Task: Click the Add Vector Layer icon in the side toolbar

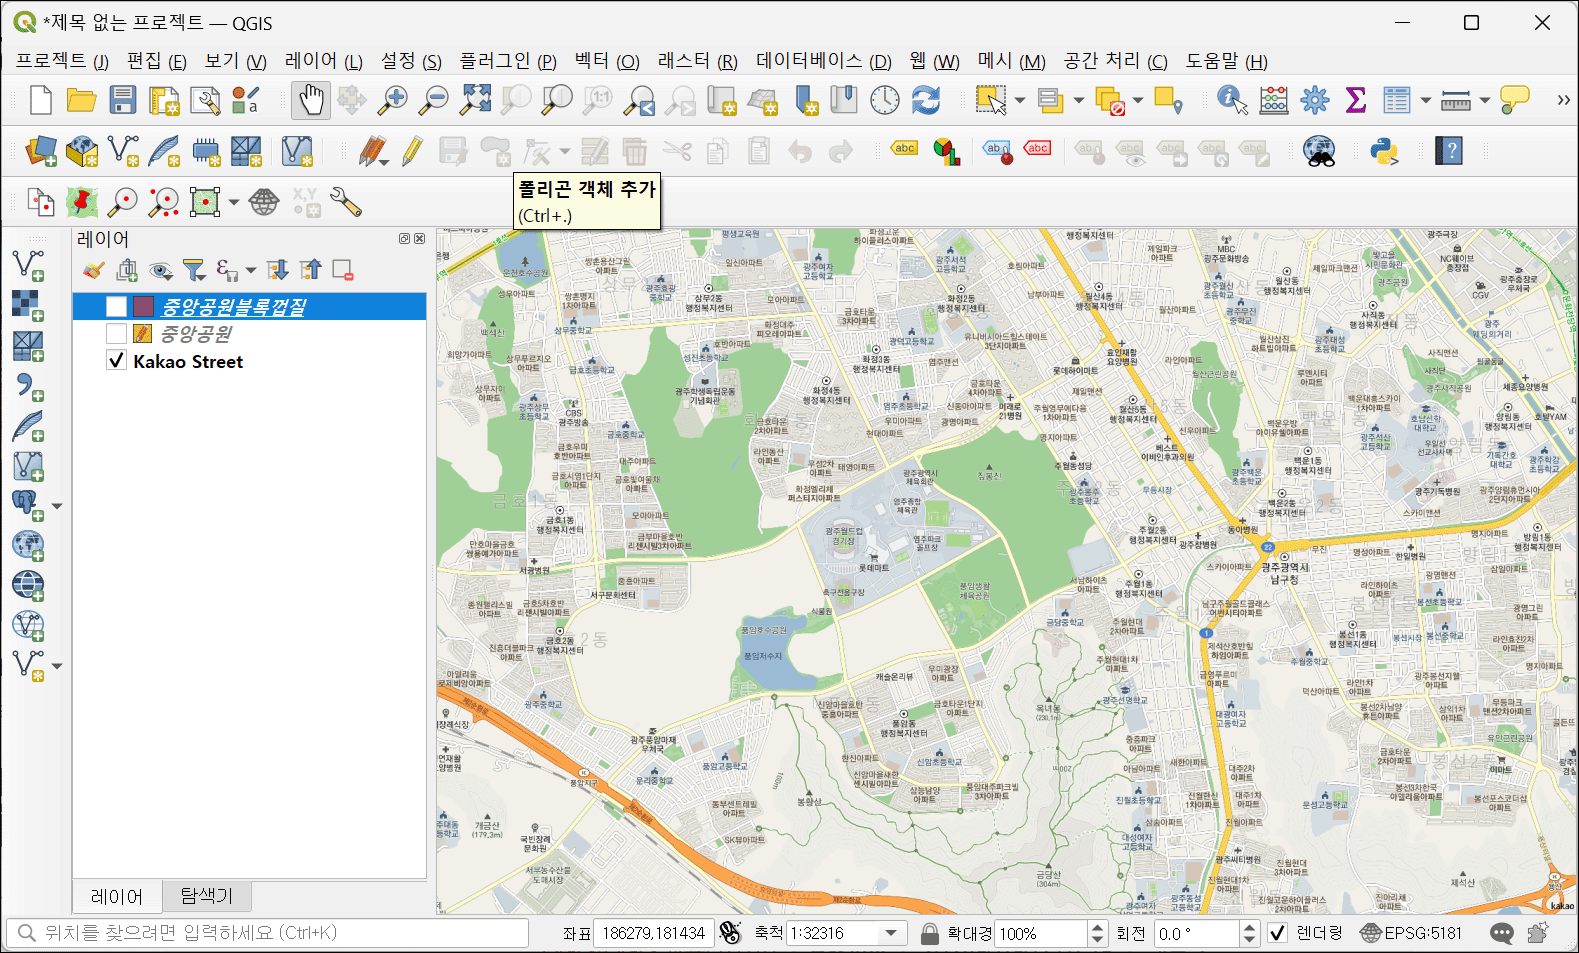Action: tap(28, 265)
